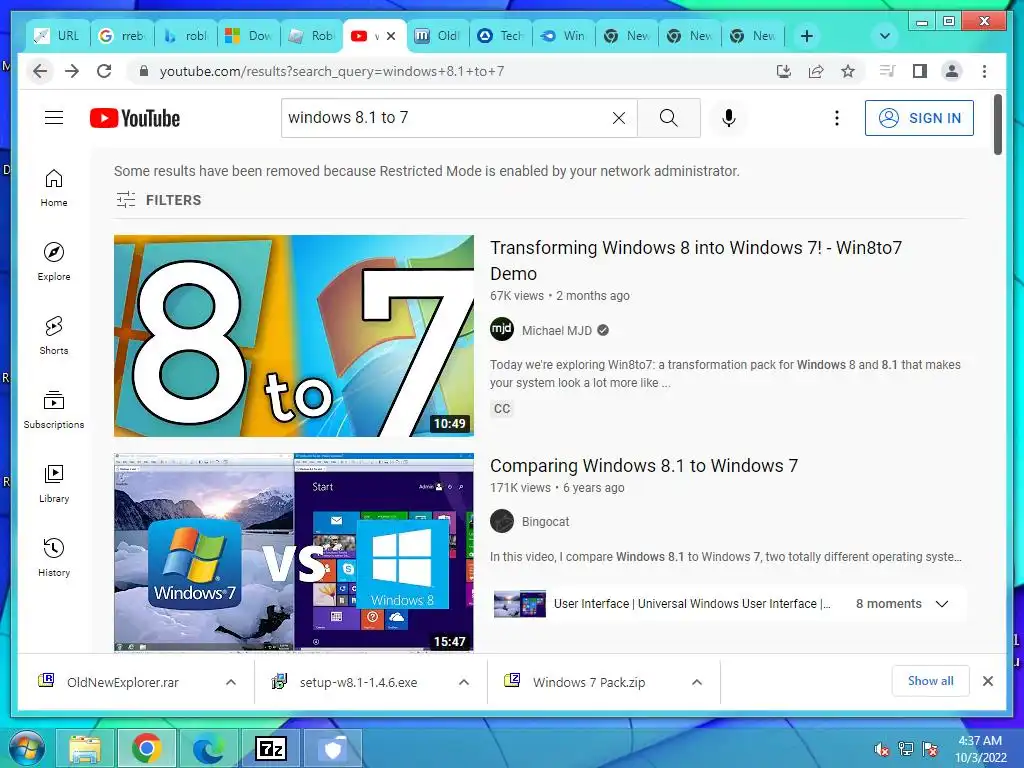This screenshot has width=1024, height=768.
Task: Open Michael MJD channel link
Action: [556, 330]
